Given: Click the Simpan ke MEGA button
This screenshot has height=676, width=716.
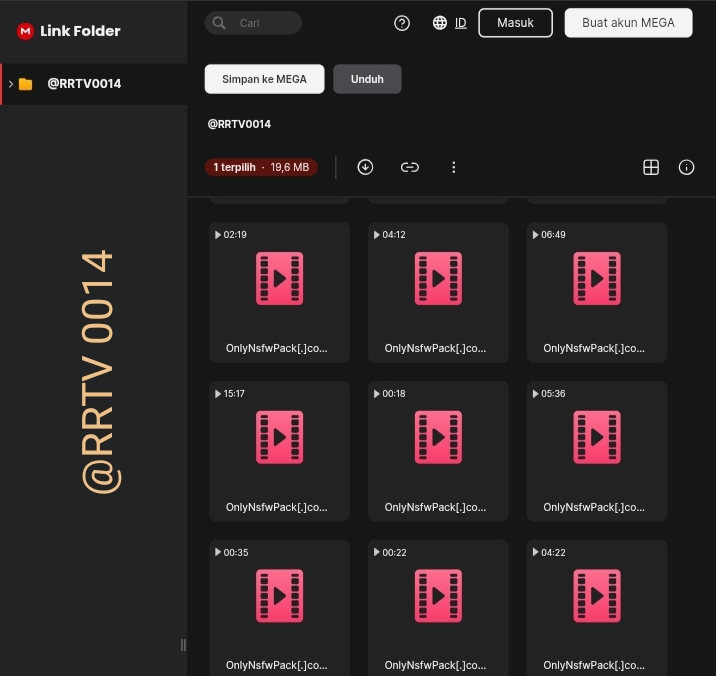Looking at the screenshot, I should tap(264, 79).
